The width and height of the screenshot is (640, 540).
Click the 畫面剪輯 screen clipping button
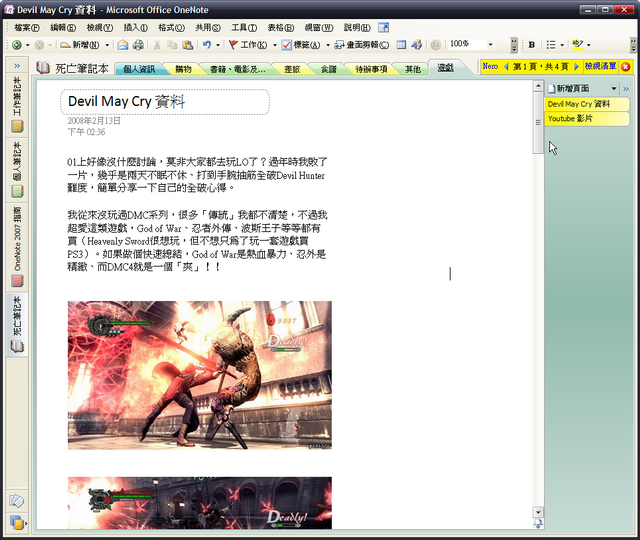click(362, 45)
